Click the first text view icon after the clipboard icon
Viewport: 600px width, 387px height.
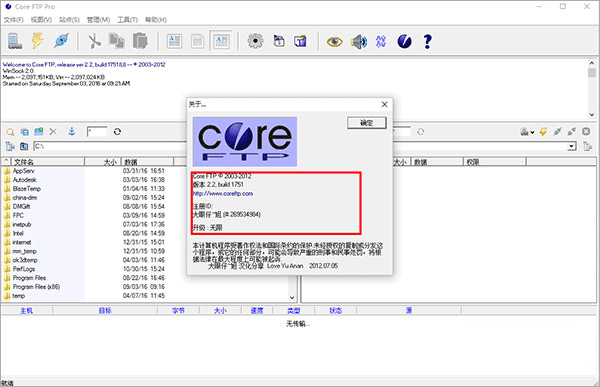(x=174, y=41)
